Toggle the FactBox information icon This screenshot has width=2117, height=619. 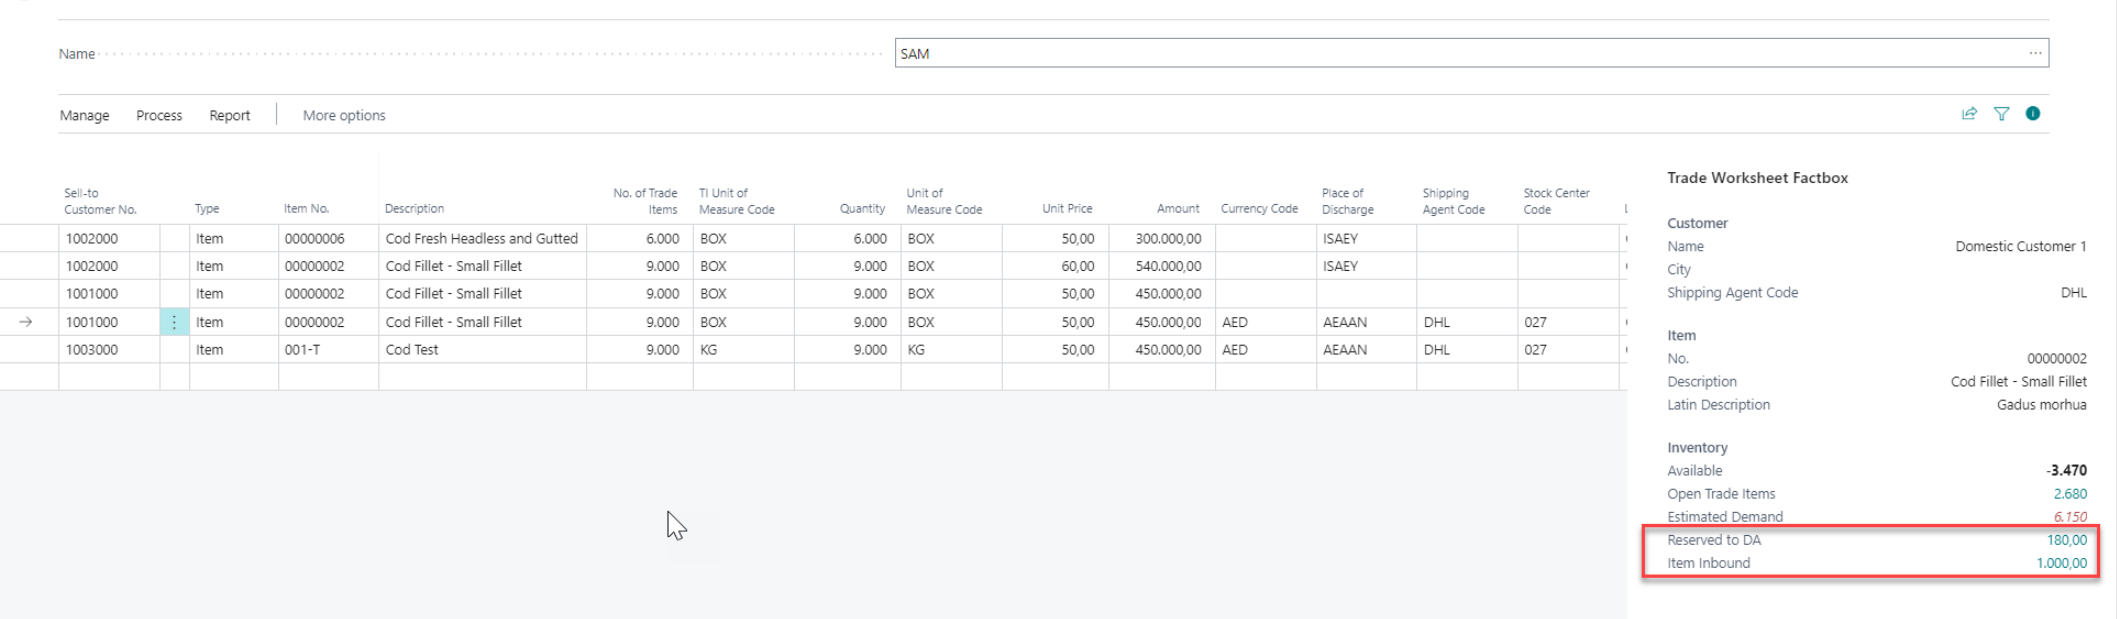click(2032, 114)
